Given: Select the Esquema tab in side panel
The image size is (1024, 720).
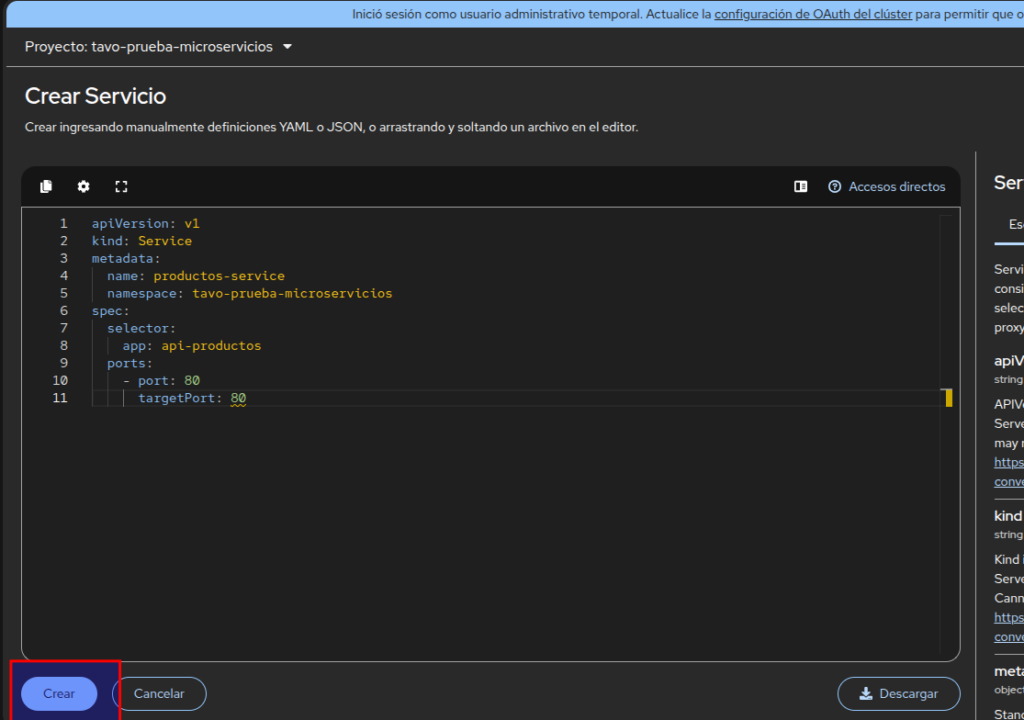Looking at the screenshot, I should [1014, 225].
